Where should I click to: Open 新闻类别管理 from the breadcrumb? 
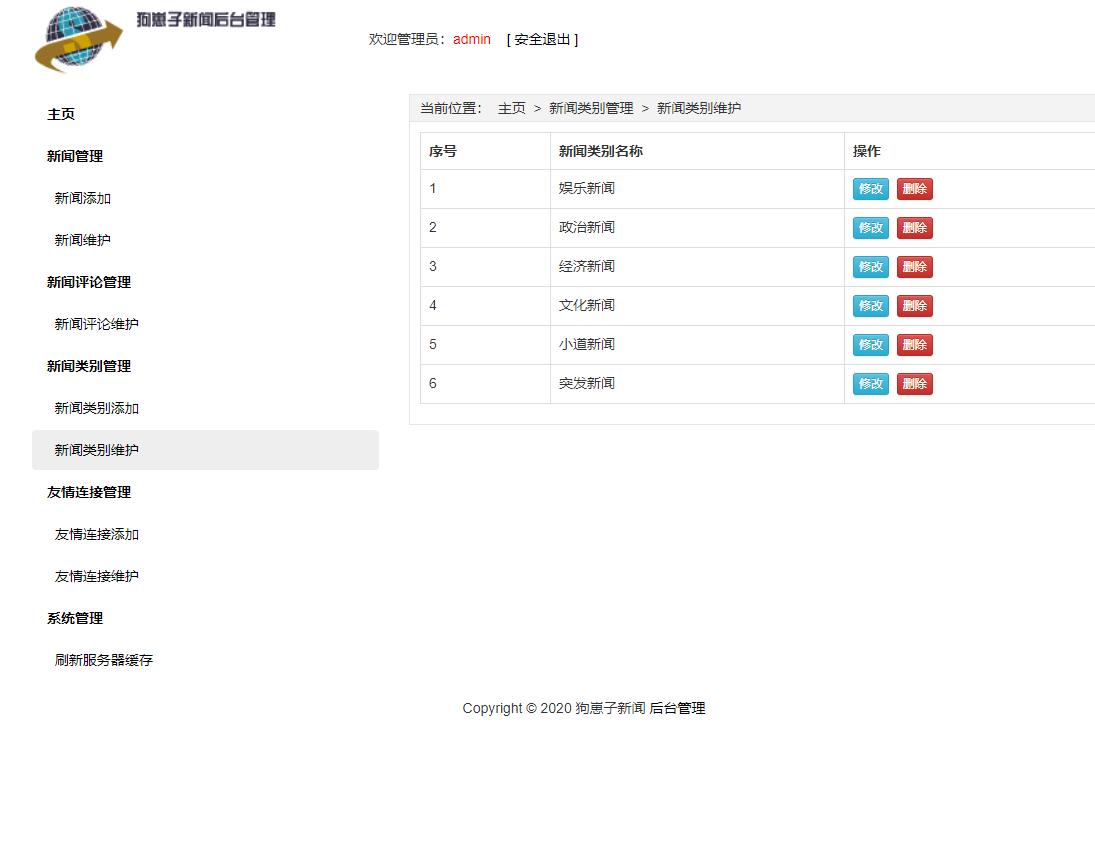click(590, 108)
